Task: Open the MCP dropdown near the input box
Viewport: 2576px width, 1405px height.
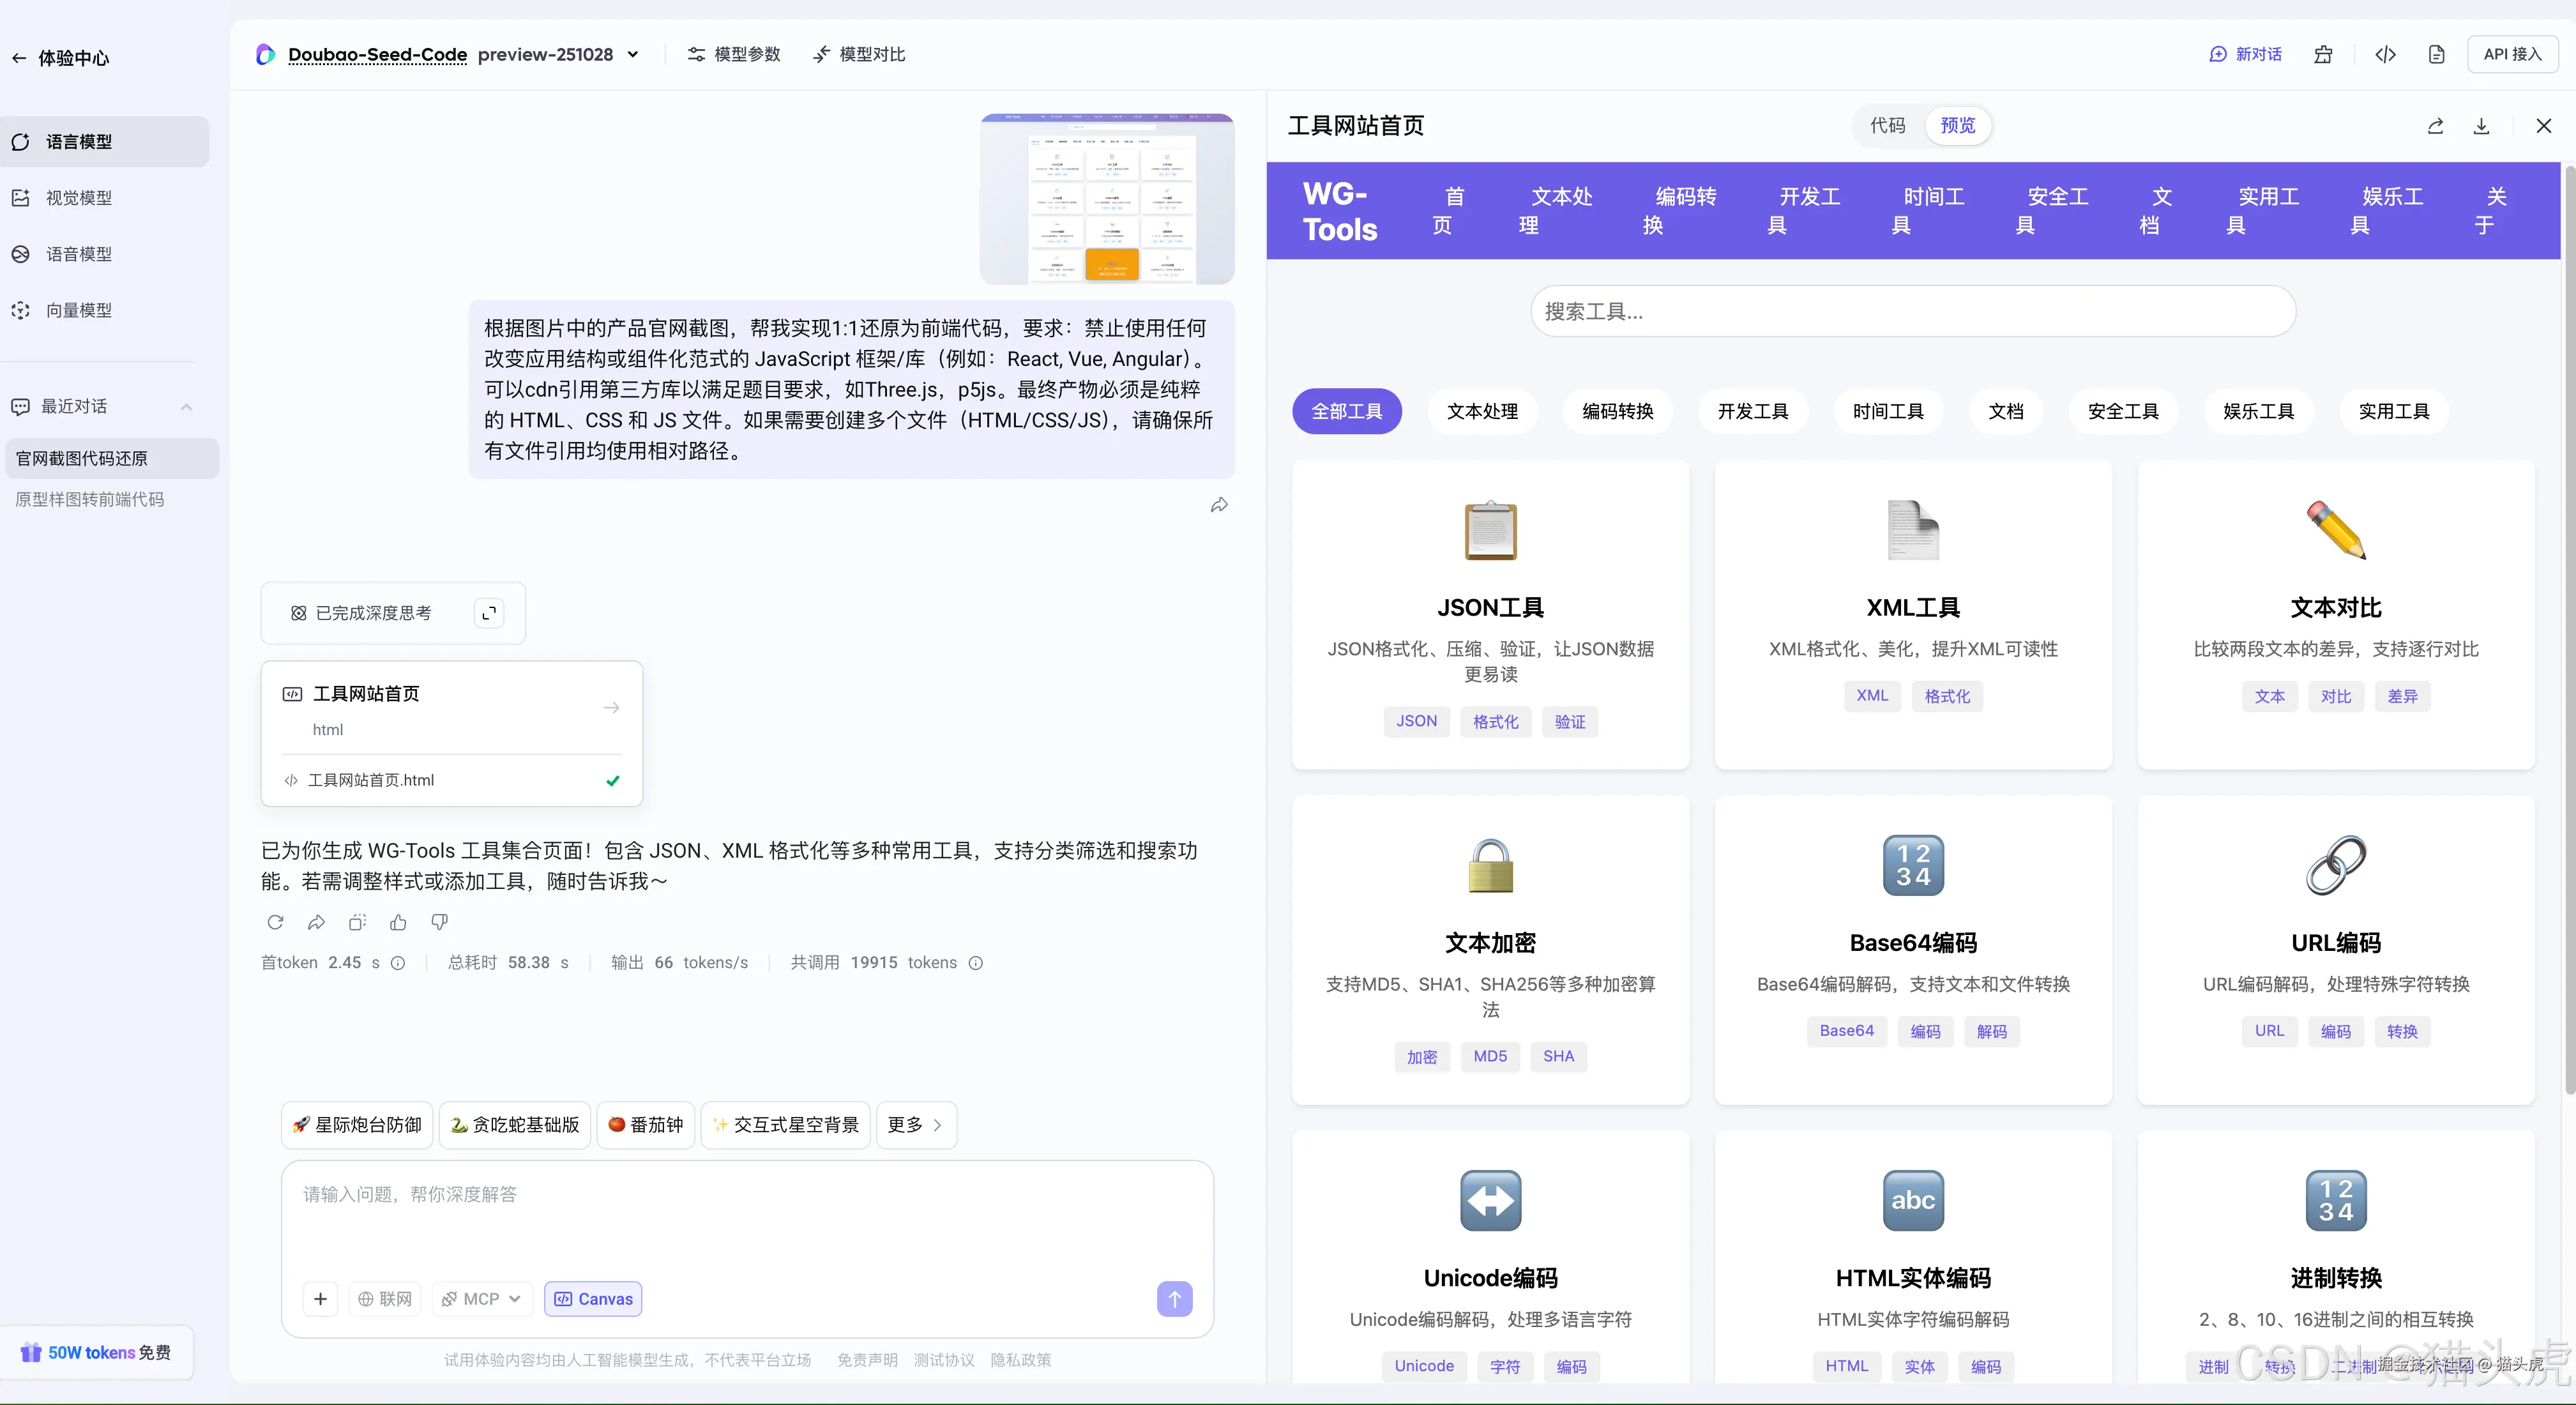Action: point(481,1298)
